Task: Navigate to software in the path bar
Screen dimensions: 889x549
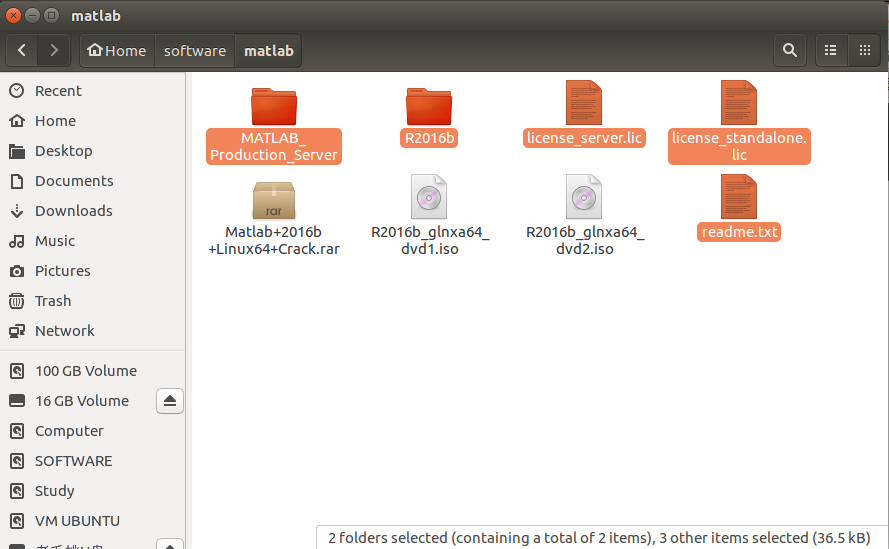Action: pos(195,50)
